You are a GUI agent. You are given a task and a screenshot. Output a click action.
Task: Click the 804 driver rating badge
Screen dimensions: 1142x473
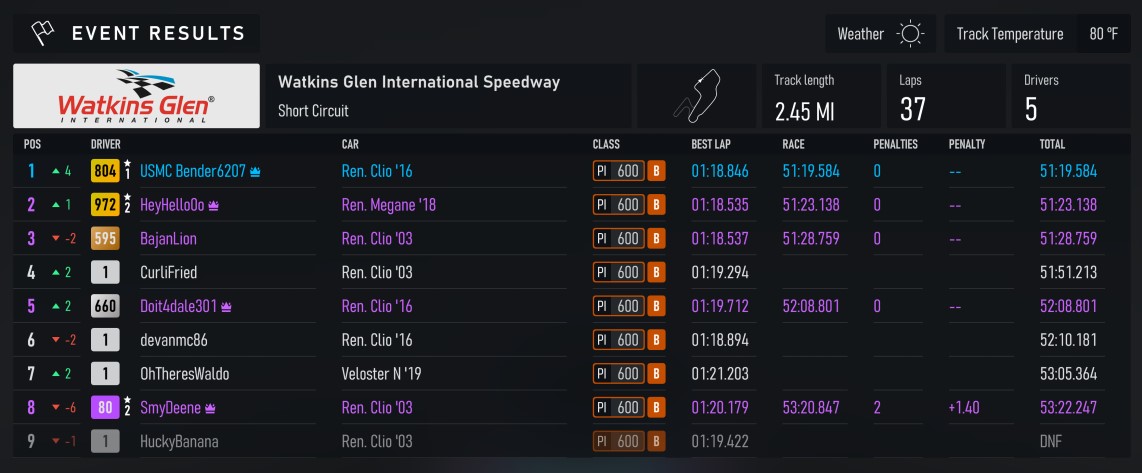[x=105, y=171]
